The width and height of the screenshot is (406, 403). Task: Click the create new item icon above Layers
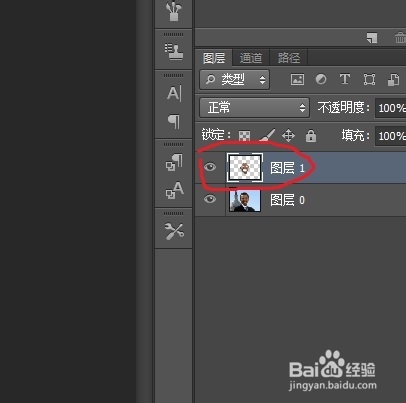point(372,38)
